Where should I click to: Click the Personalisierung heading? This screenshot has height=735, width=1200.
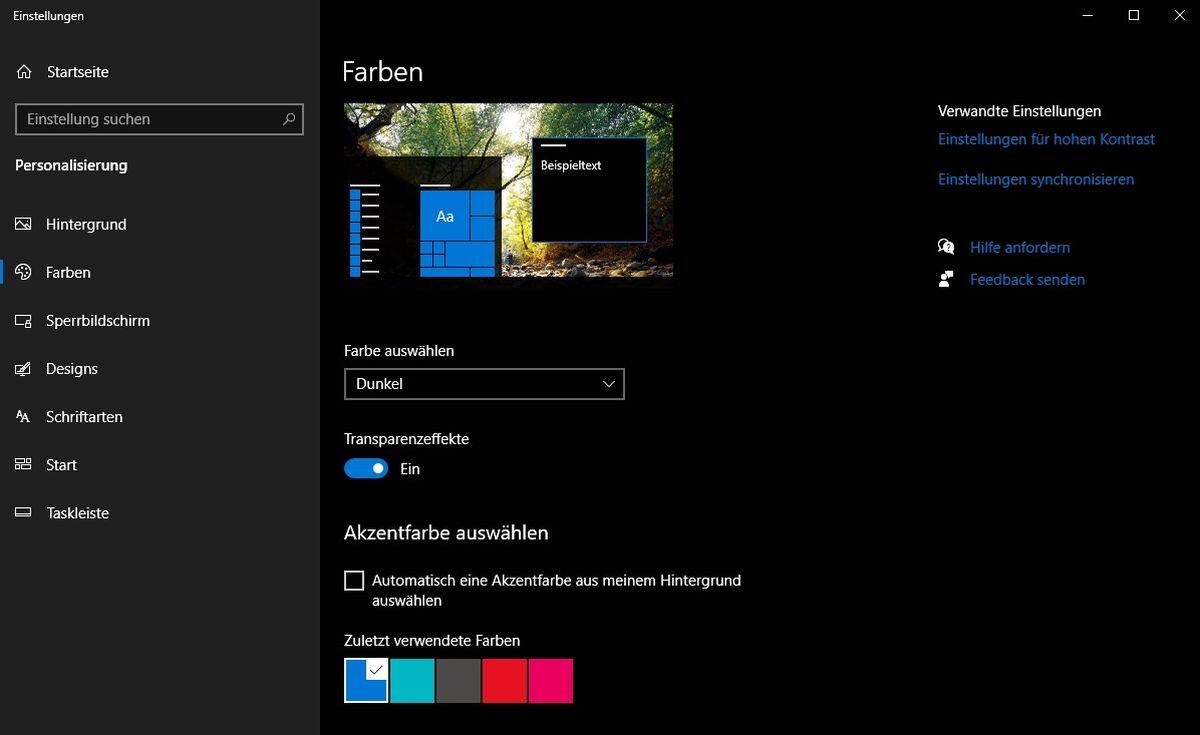(71, 165)
